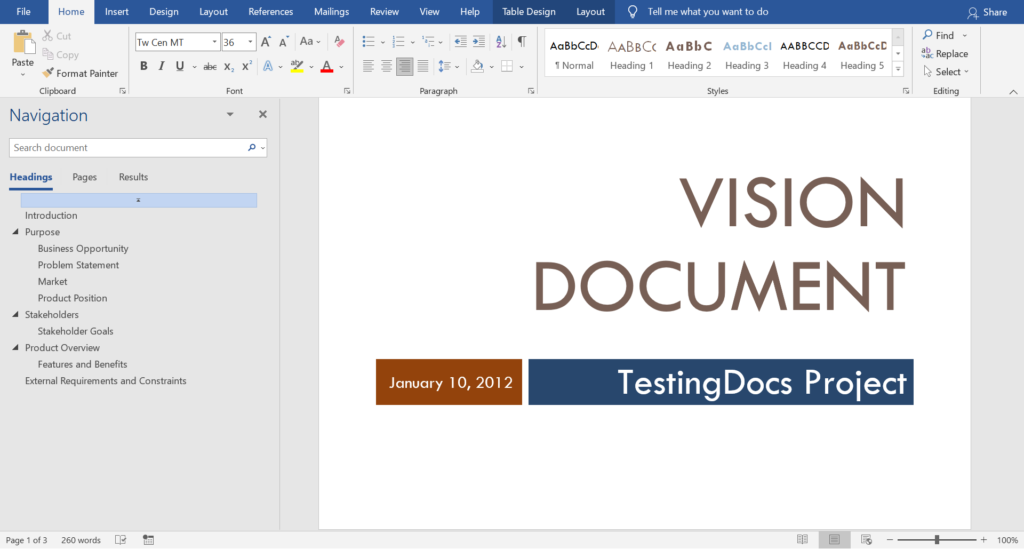Viewport: 1024px width, 549px height.
Task: Apply yellow text highlight color
Action: pyautogui.click(x=297, y=67)
